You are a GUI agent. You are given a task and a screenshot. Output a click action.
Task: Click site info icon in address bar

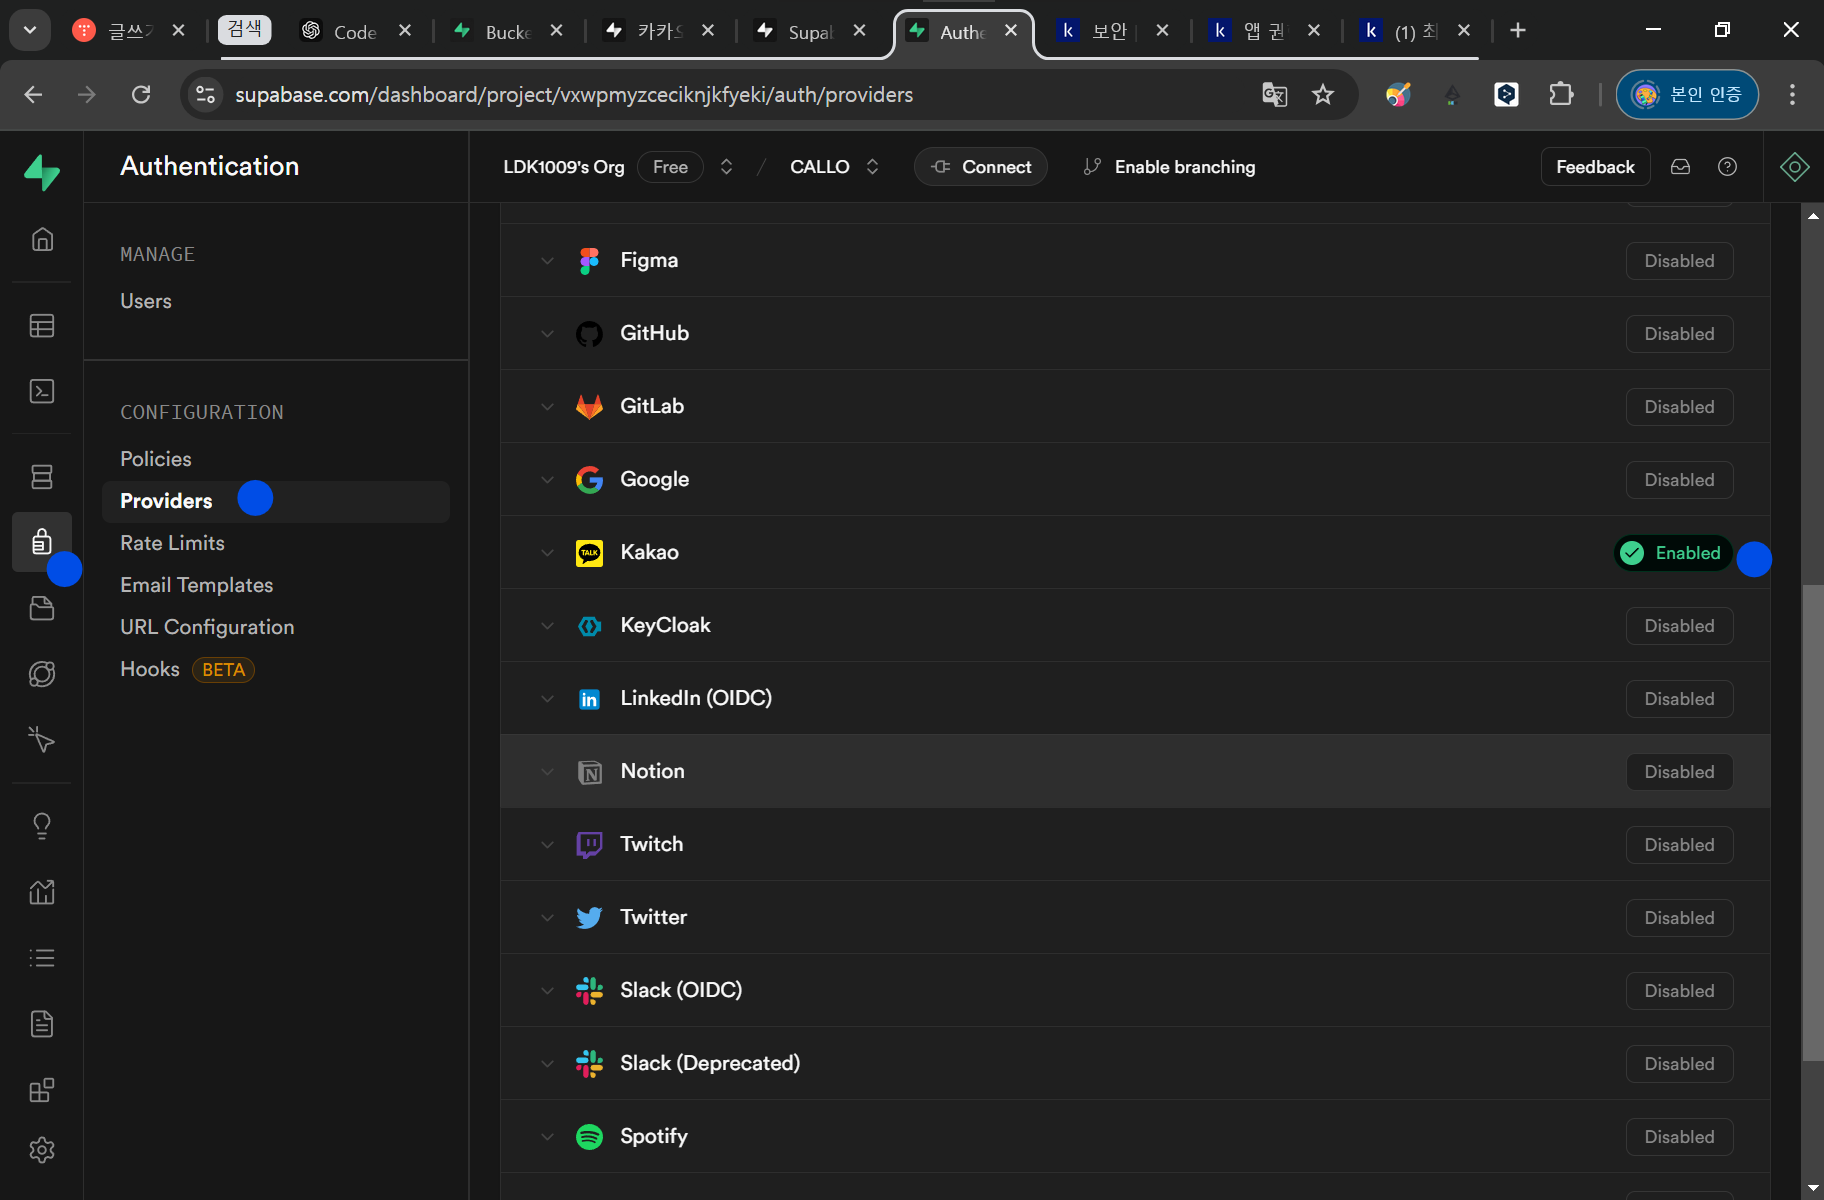coord(206,95)
